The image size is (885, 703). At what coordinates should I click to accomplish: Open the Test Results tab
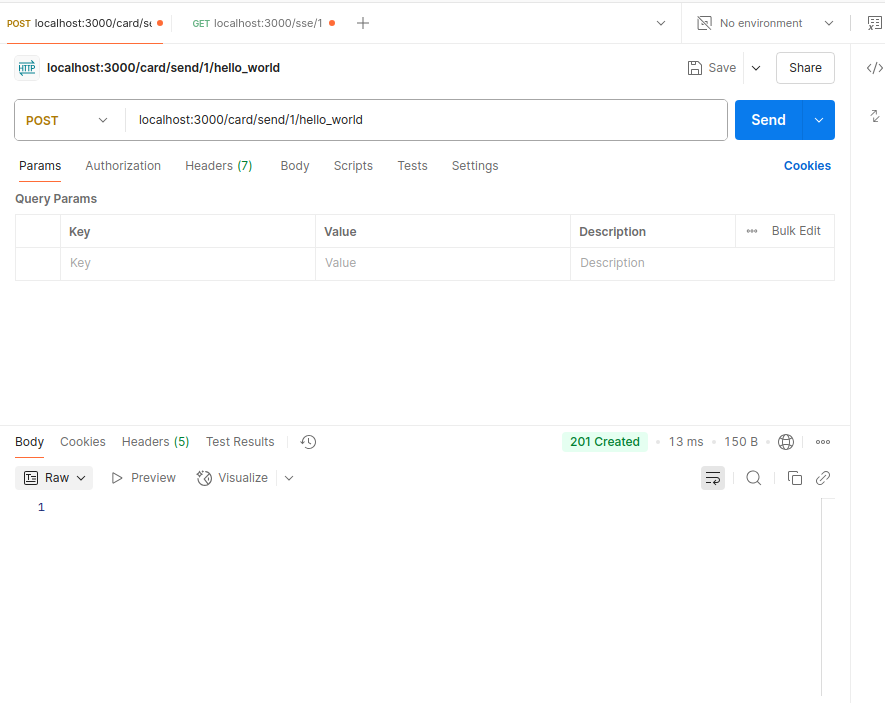[x=240, y=442]
